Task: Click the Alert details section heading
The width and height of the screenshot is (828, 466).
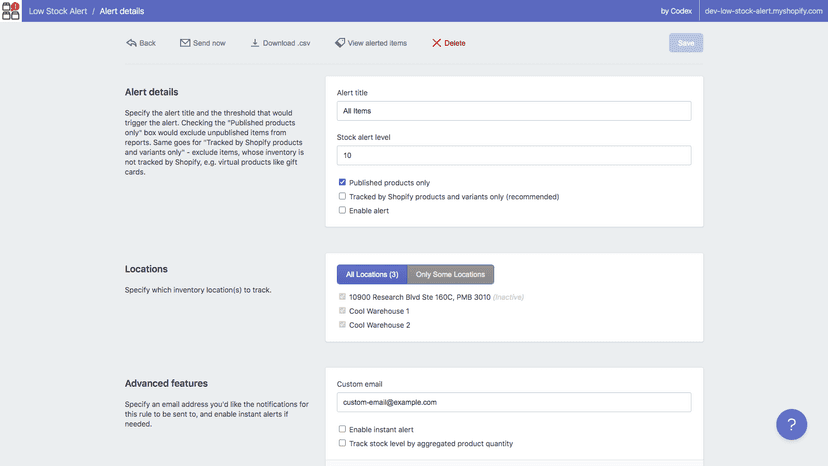Action: [152, 92]
